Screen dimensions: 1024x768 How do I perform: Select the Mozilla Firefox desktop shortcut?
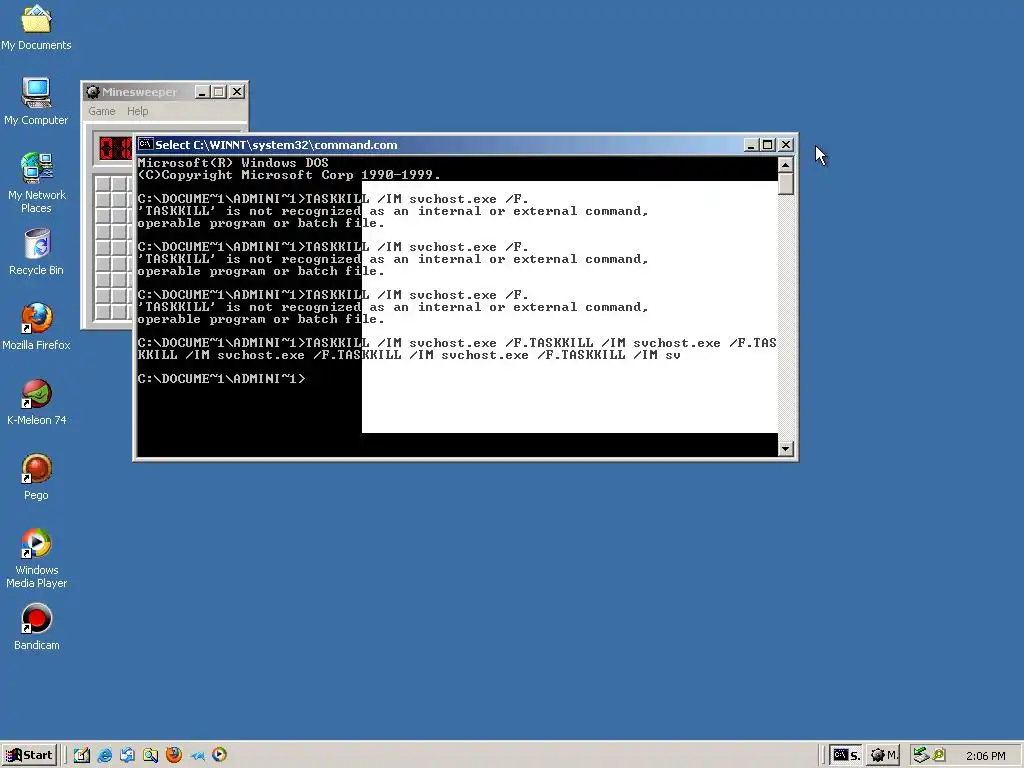[x=36, y=327]
